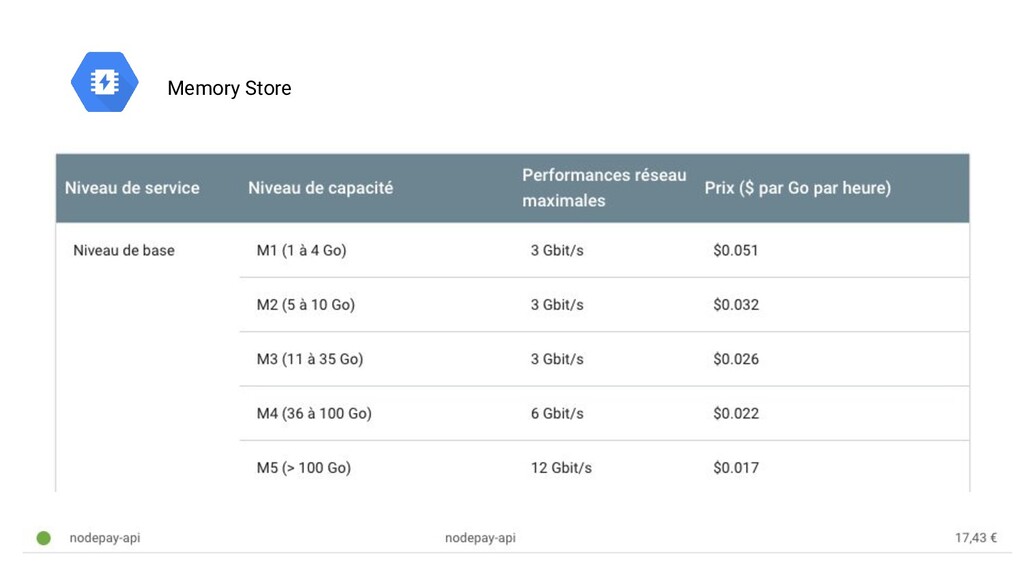Screen dimensions: 1024x576
Task: Click the Memory Store hexagon logo
Action: pos(104,82)
